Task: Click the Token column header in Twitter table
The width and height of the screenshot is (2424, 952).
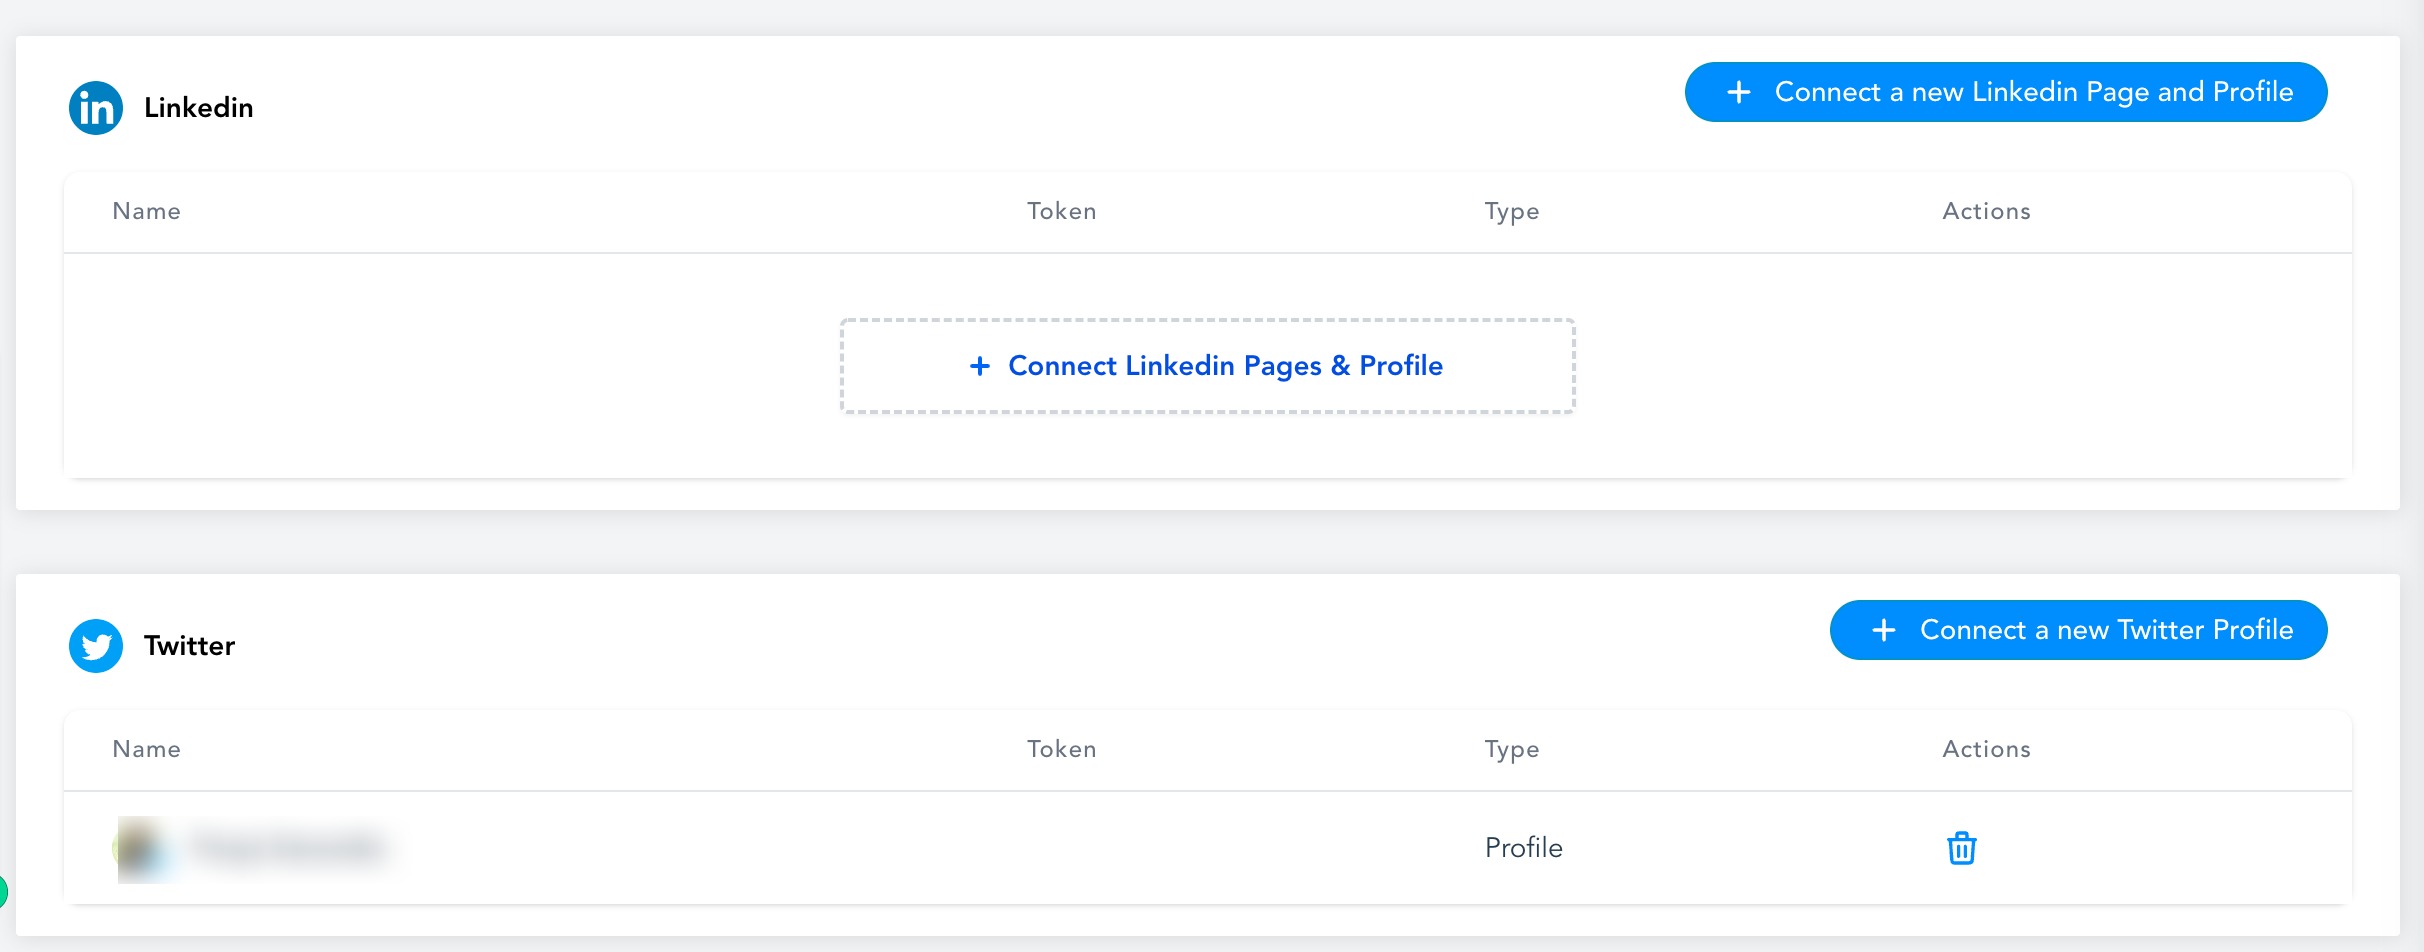Action: (x=1061, y=749)
